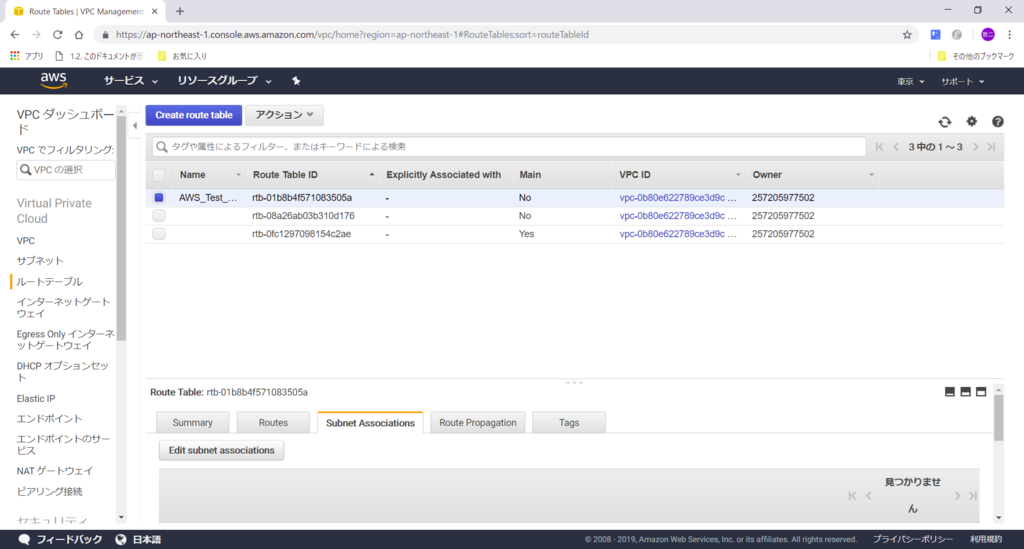Image resolution: width=1024 pixels, height=549 pixels.
Task: Open the Apps bookmark shortcut
Action: [x=27, y=56]
